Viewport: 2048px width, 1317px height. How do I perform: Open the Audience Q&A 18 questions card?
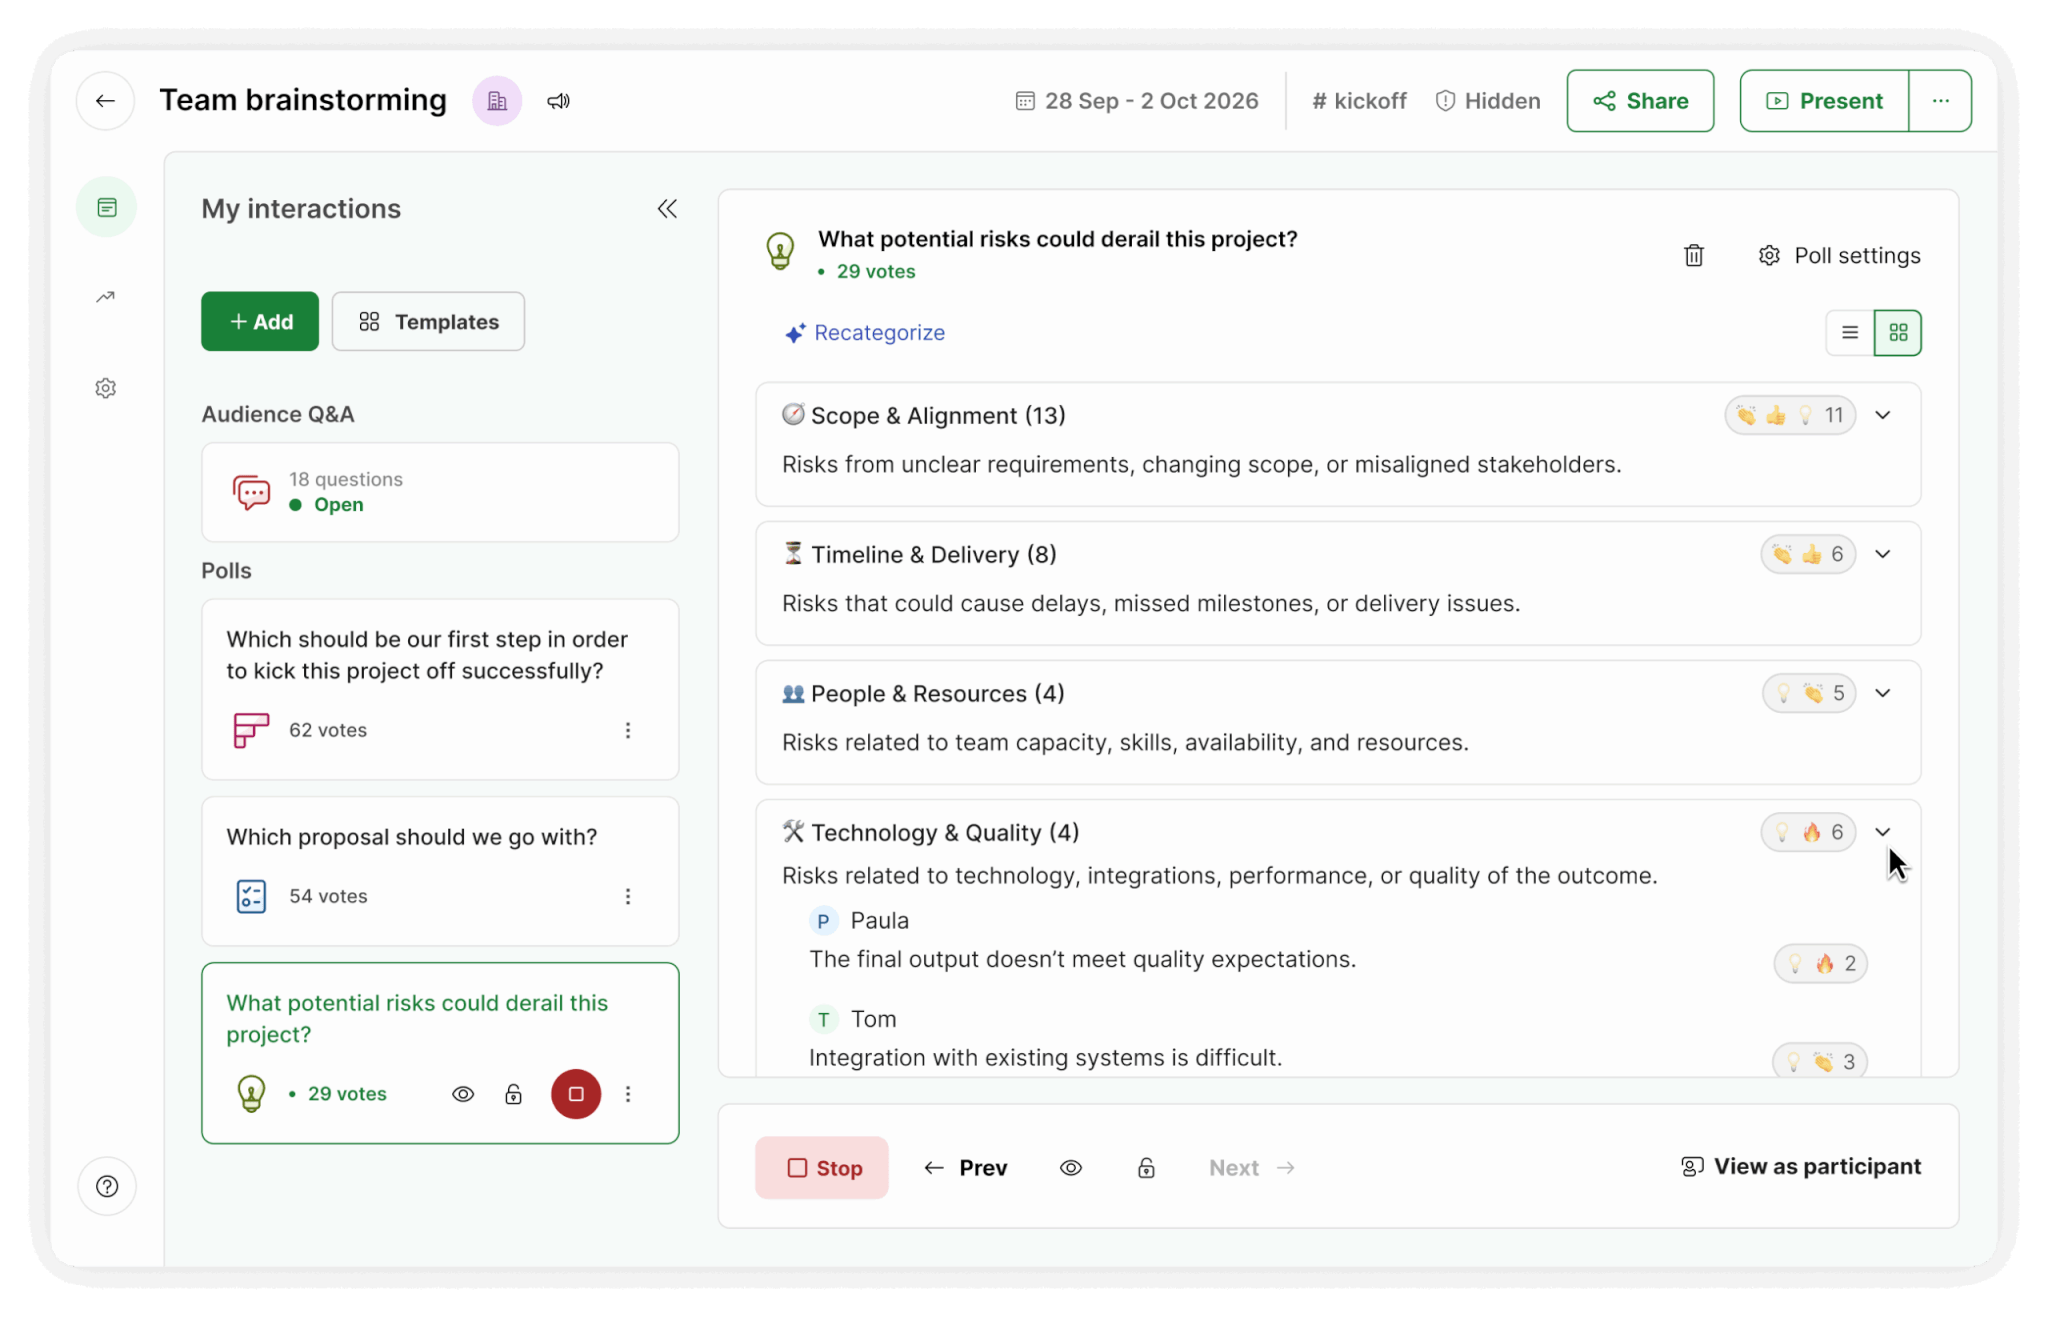click(x=440, y=493)
